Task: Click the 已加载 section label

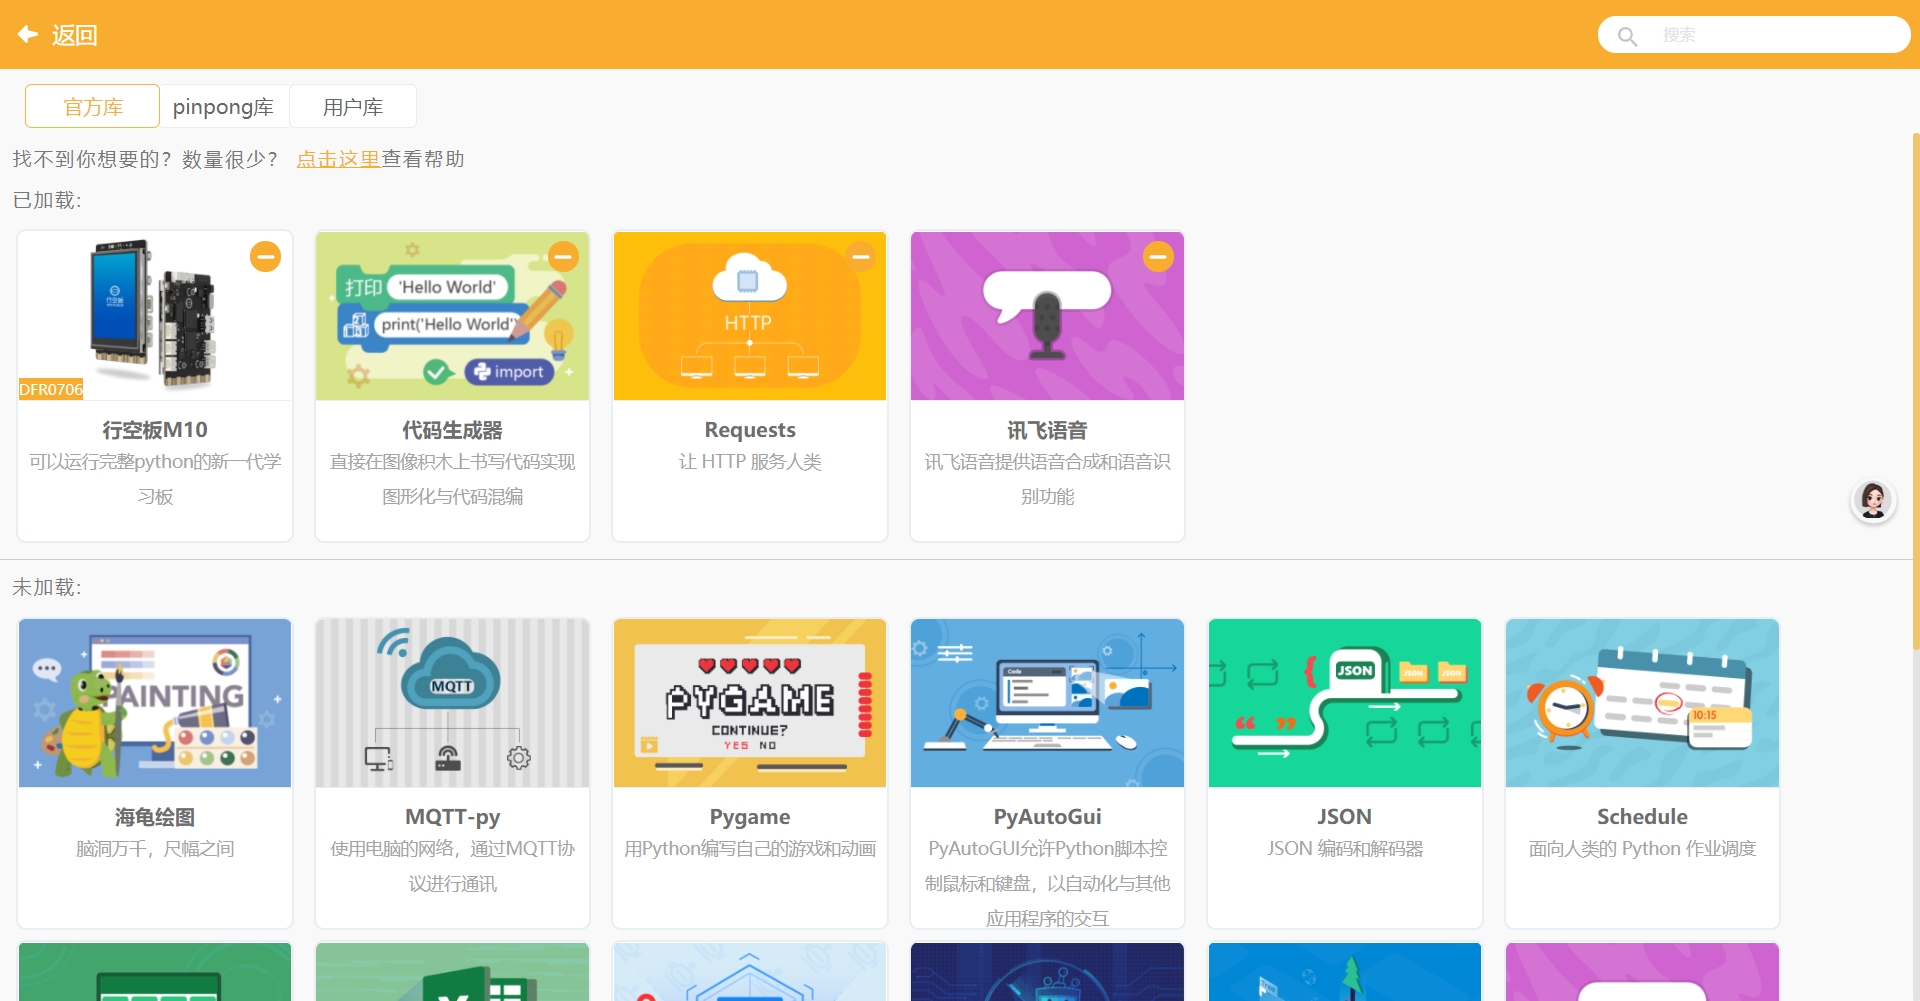Action: (x=47, y=200)
